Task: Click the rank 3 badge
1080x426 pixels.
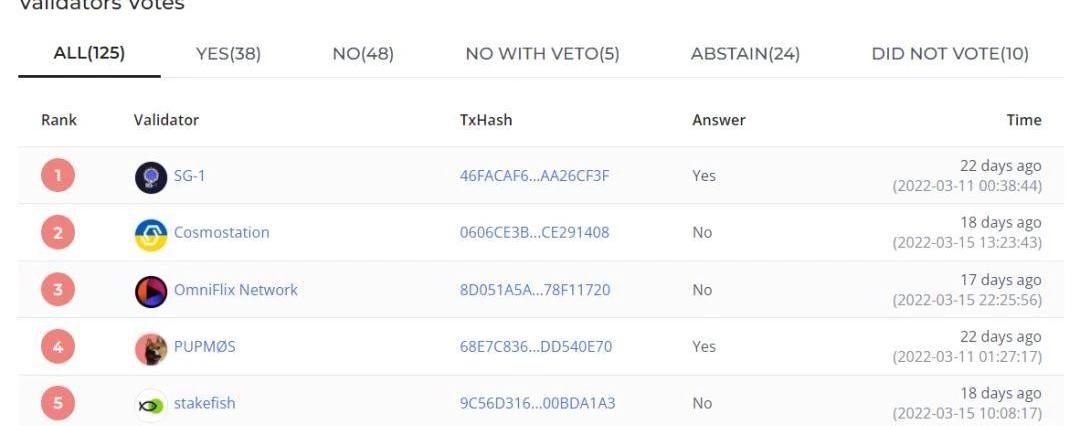Action: [58, 290]
